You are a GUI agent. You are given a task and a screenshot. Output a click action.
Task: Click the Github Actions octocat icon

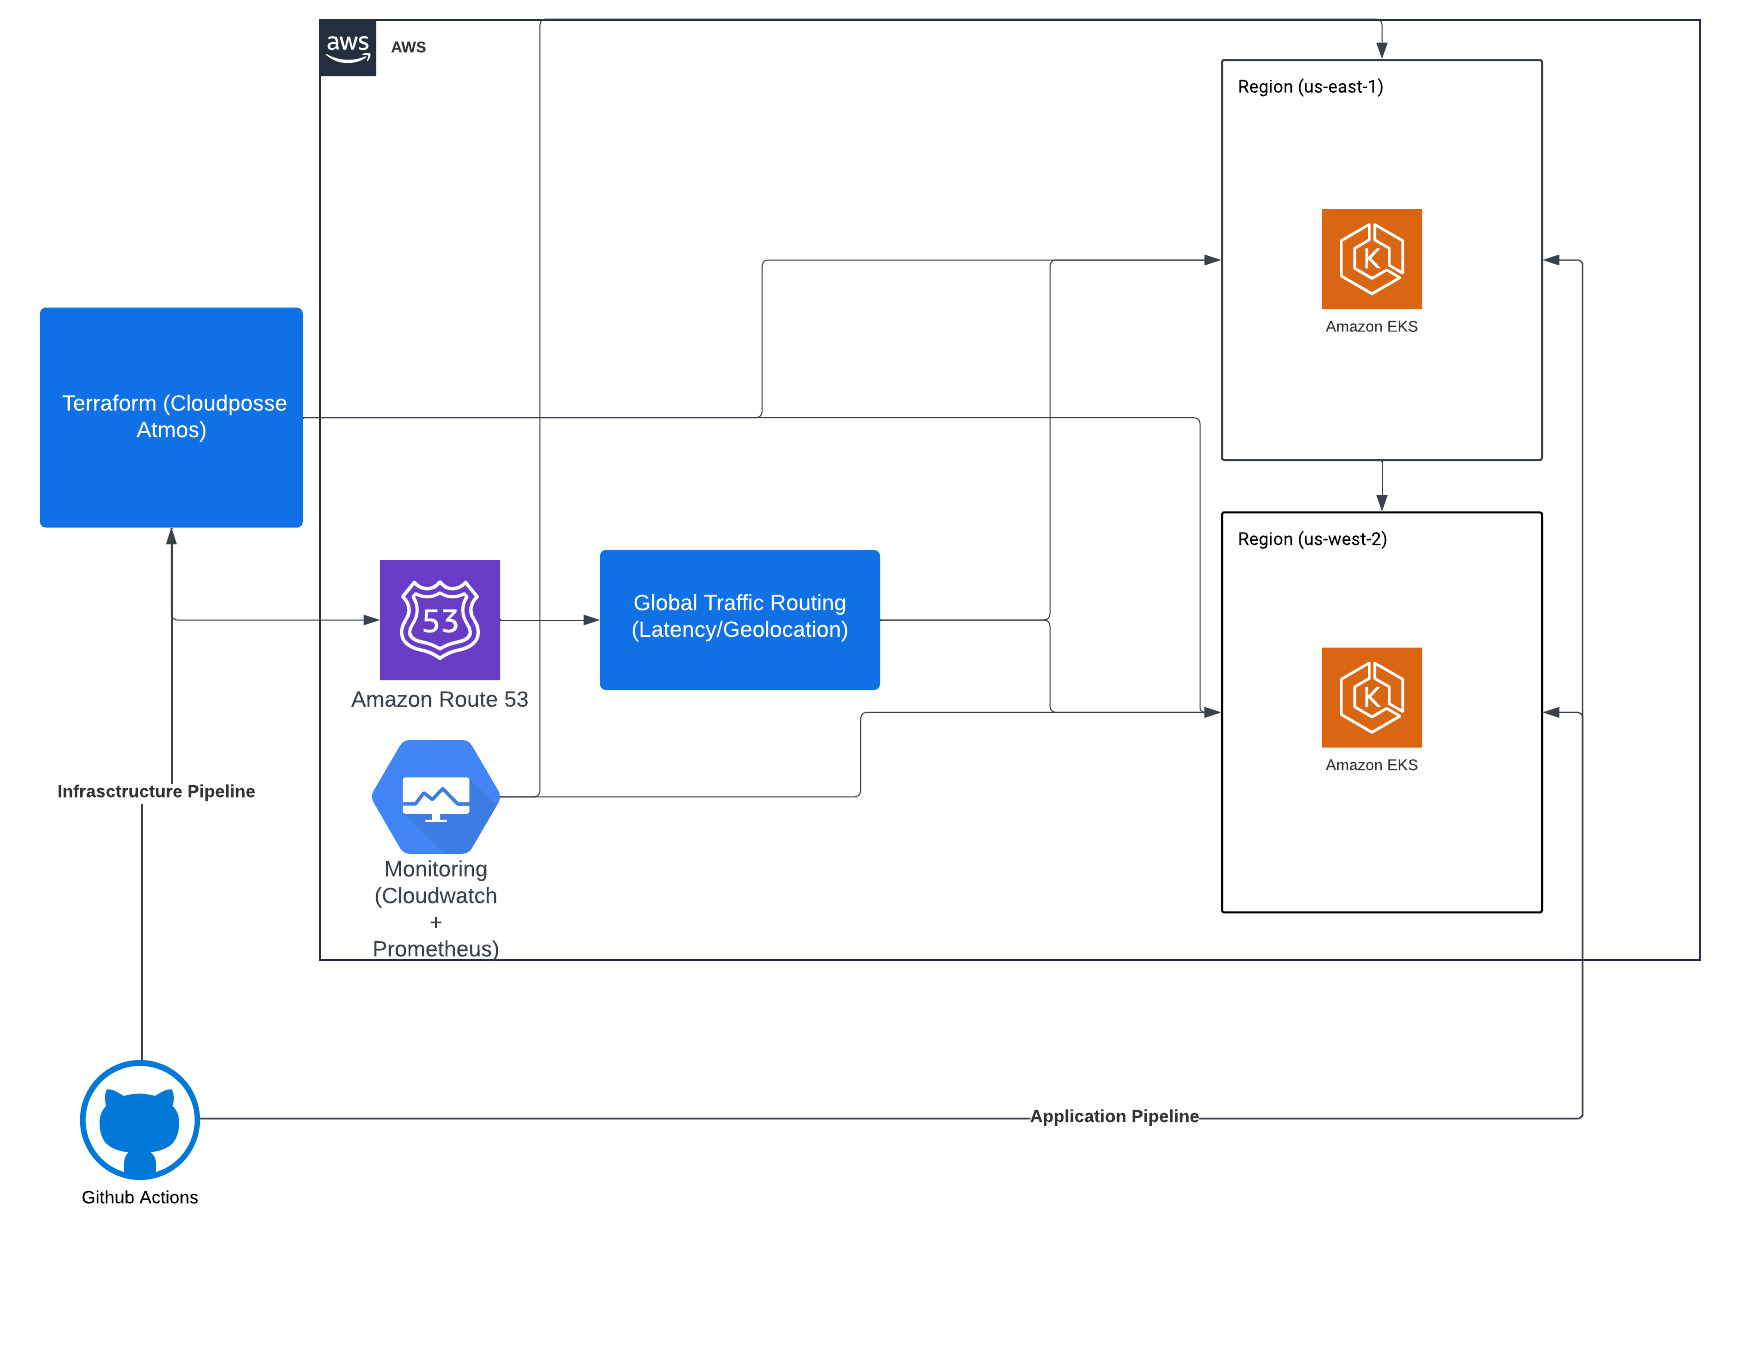140,1120
